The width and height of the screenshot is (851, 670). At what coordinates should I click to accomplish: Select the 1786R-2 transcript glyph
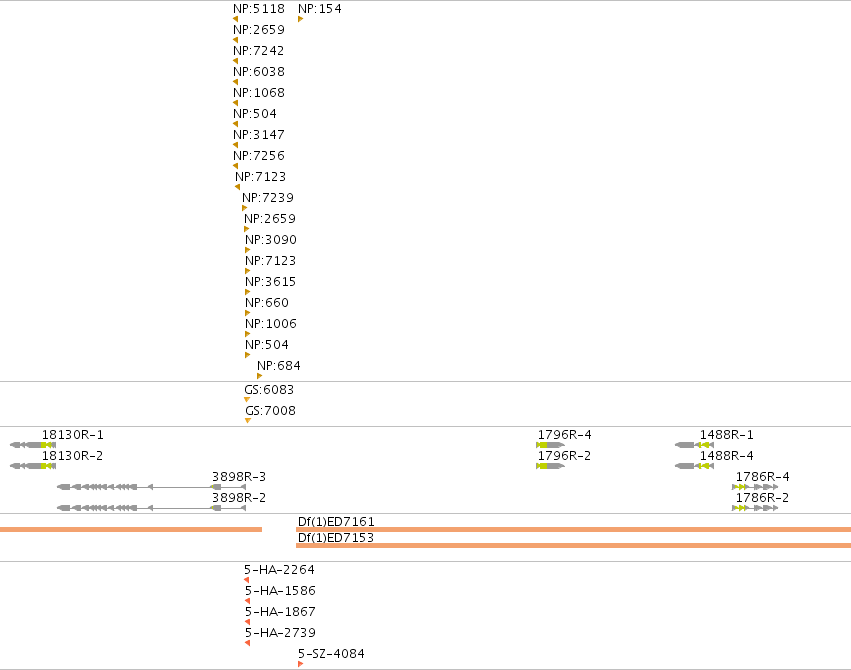coord(755,508)
